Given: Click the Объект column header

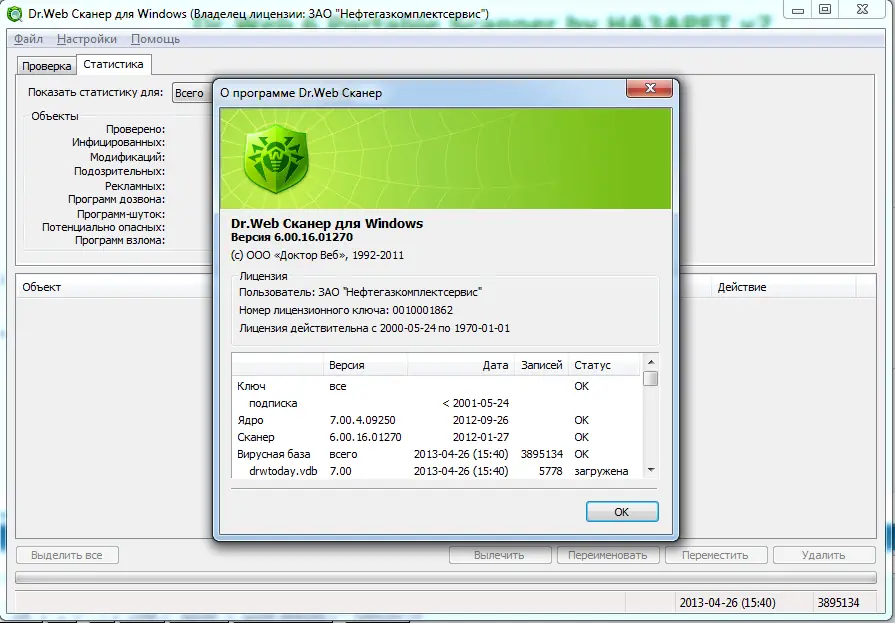Looking at the screenshot, I should click(114, 287).
